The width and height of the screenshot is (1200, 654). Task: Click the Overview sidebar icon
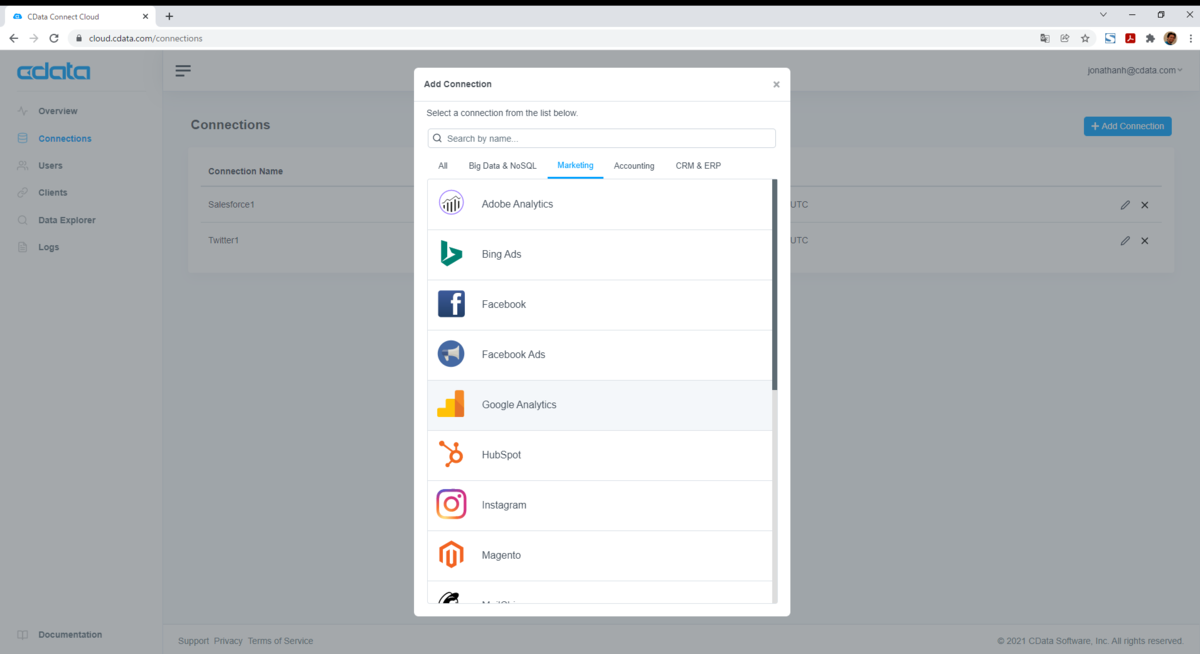23,111
